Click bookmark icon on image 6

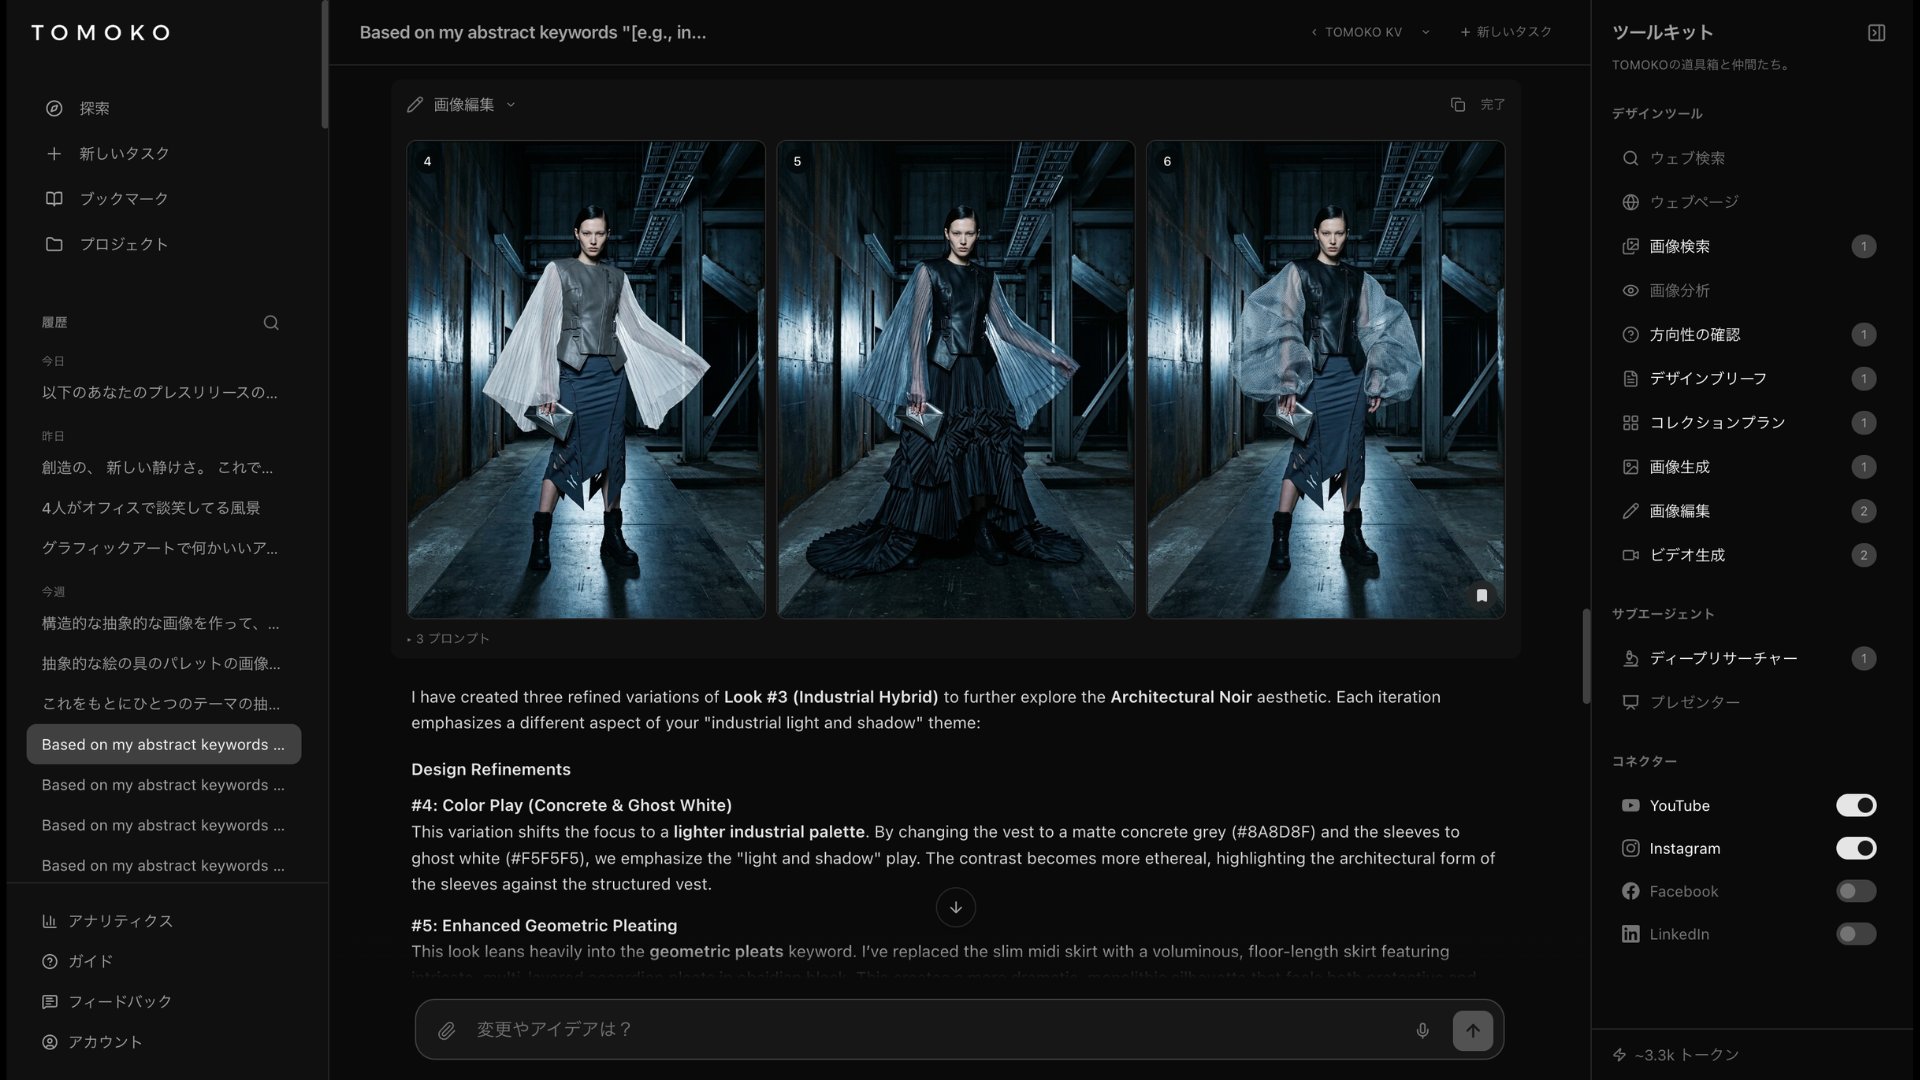(1481, 595)
